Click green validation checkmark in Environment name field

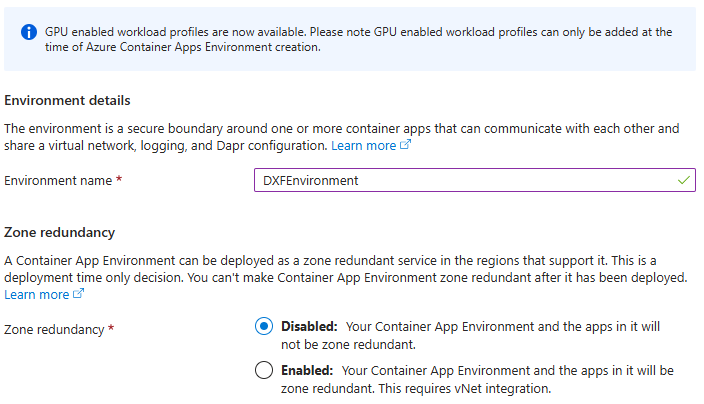[x=683, y=181]
